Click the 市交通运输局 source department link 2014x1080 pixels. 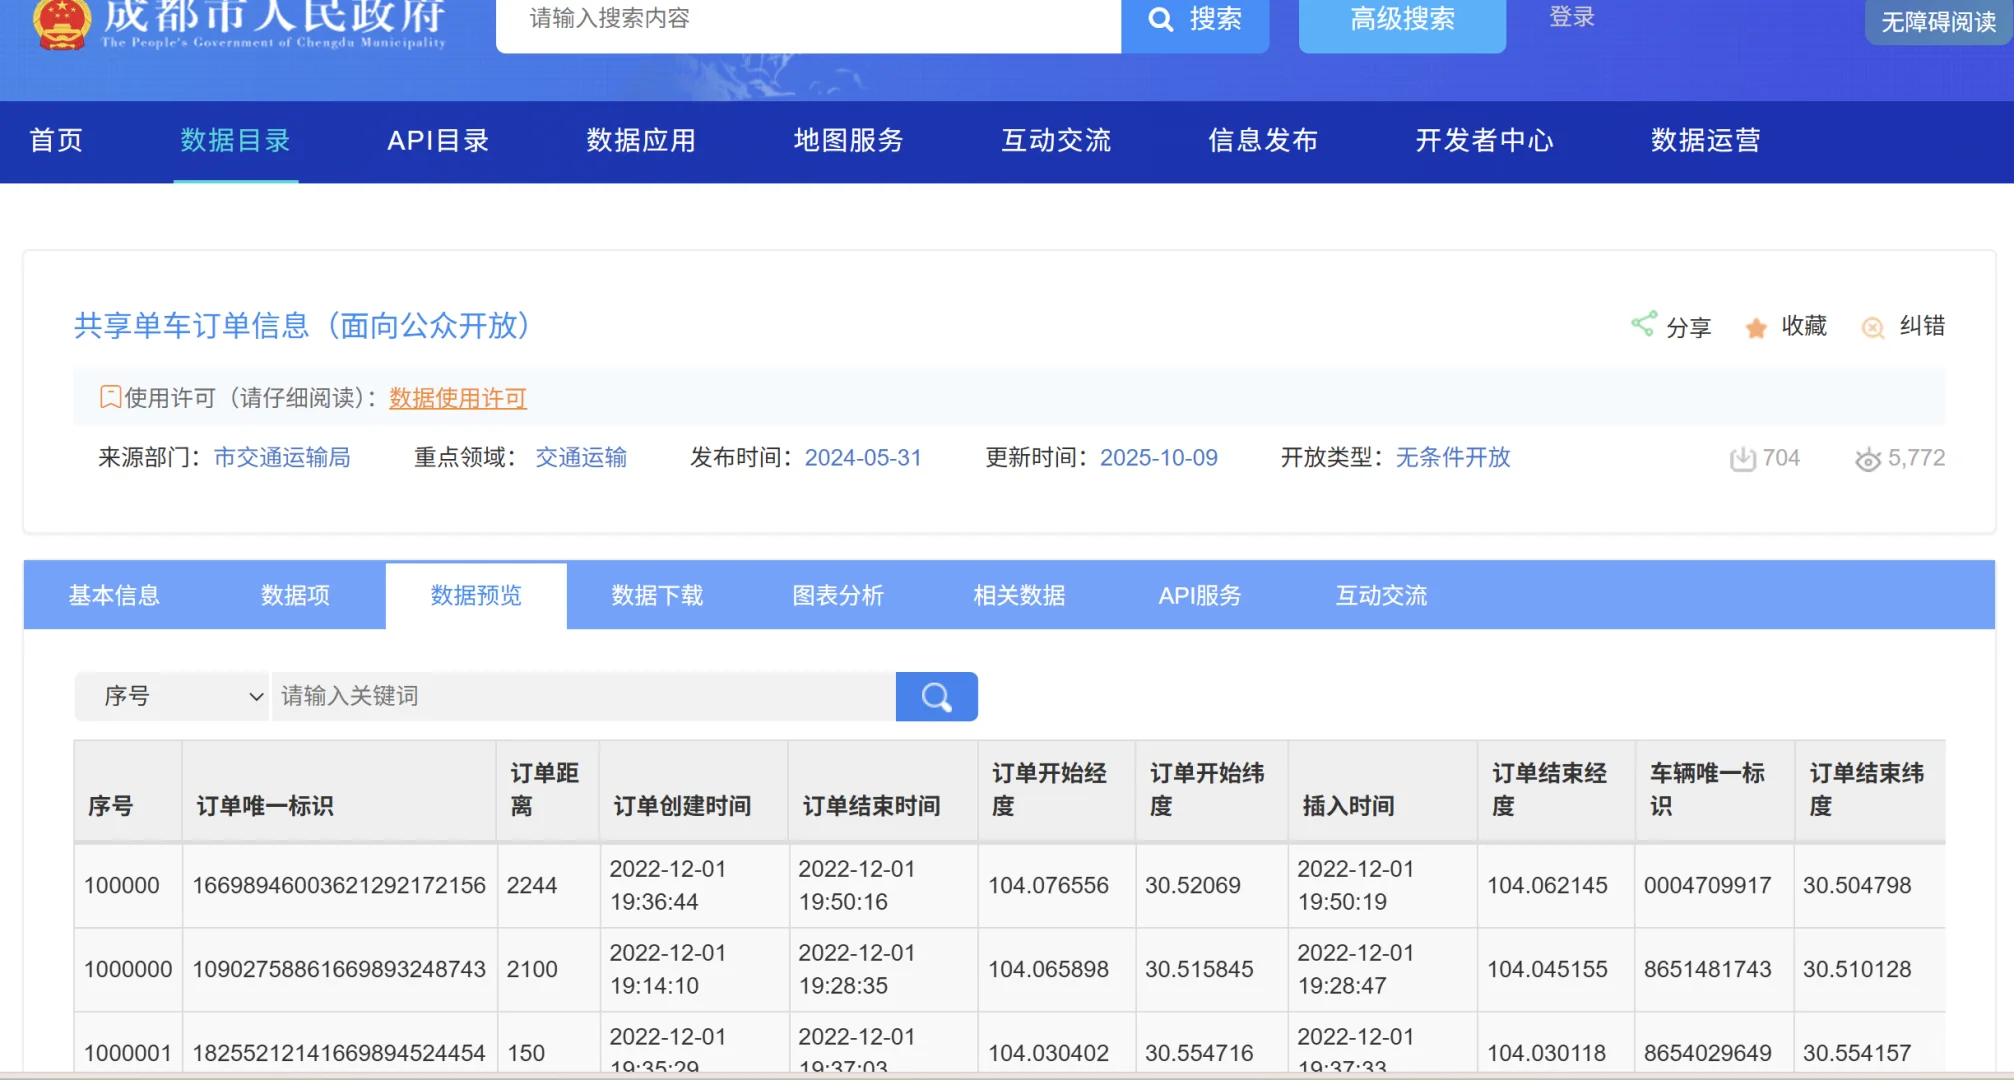282,458
